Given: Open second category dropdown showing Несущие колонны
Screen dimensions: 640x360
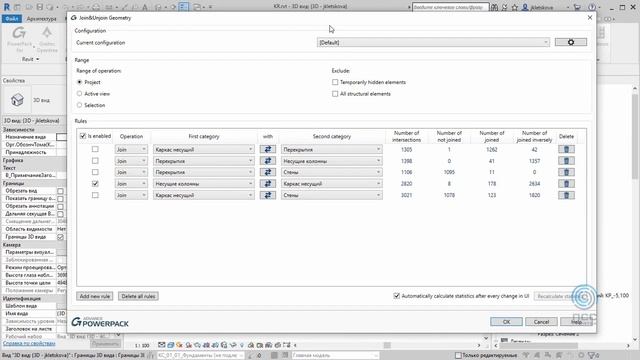Looking at the screenshot, I should pyautogui.click(x=331, y=161).
